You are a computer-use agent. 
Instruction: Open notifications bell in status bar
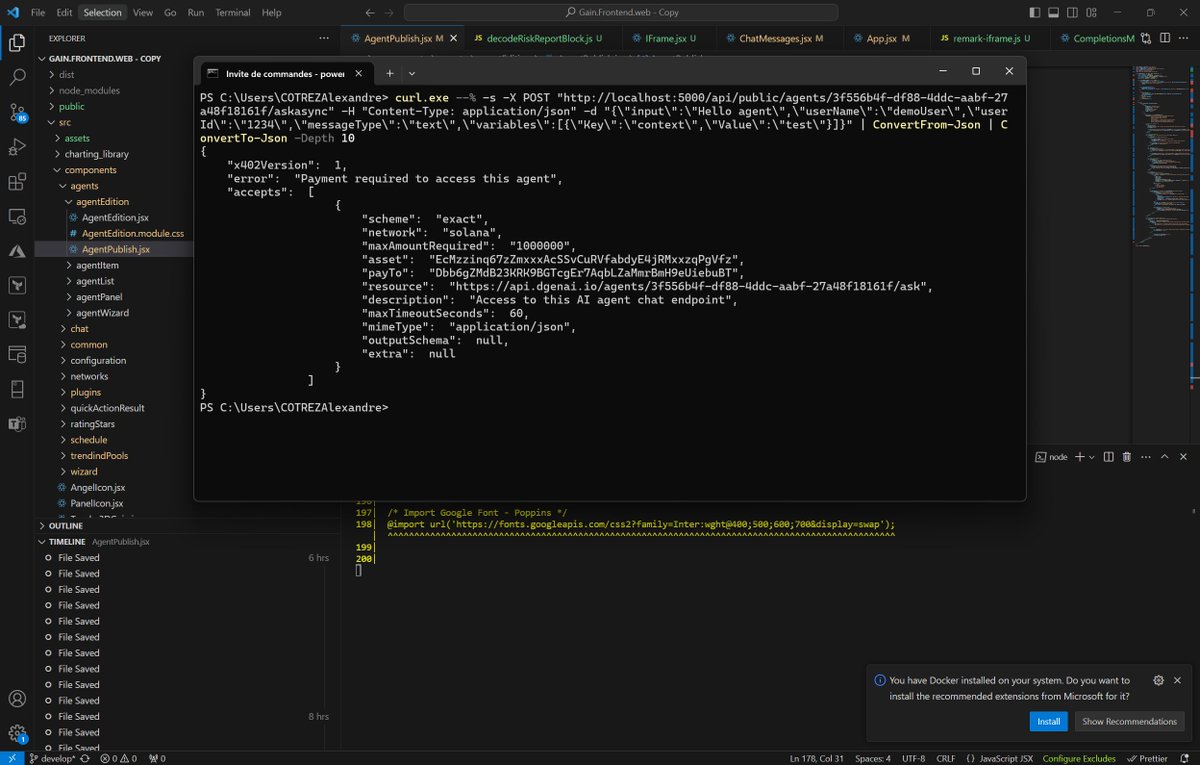(x=1186, y=758)
